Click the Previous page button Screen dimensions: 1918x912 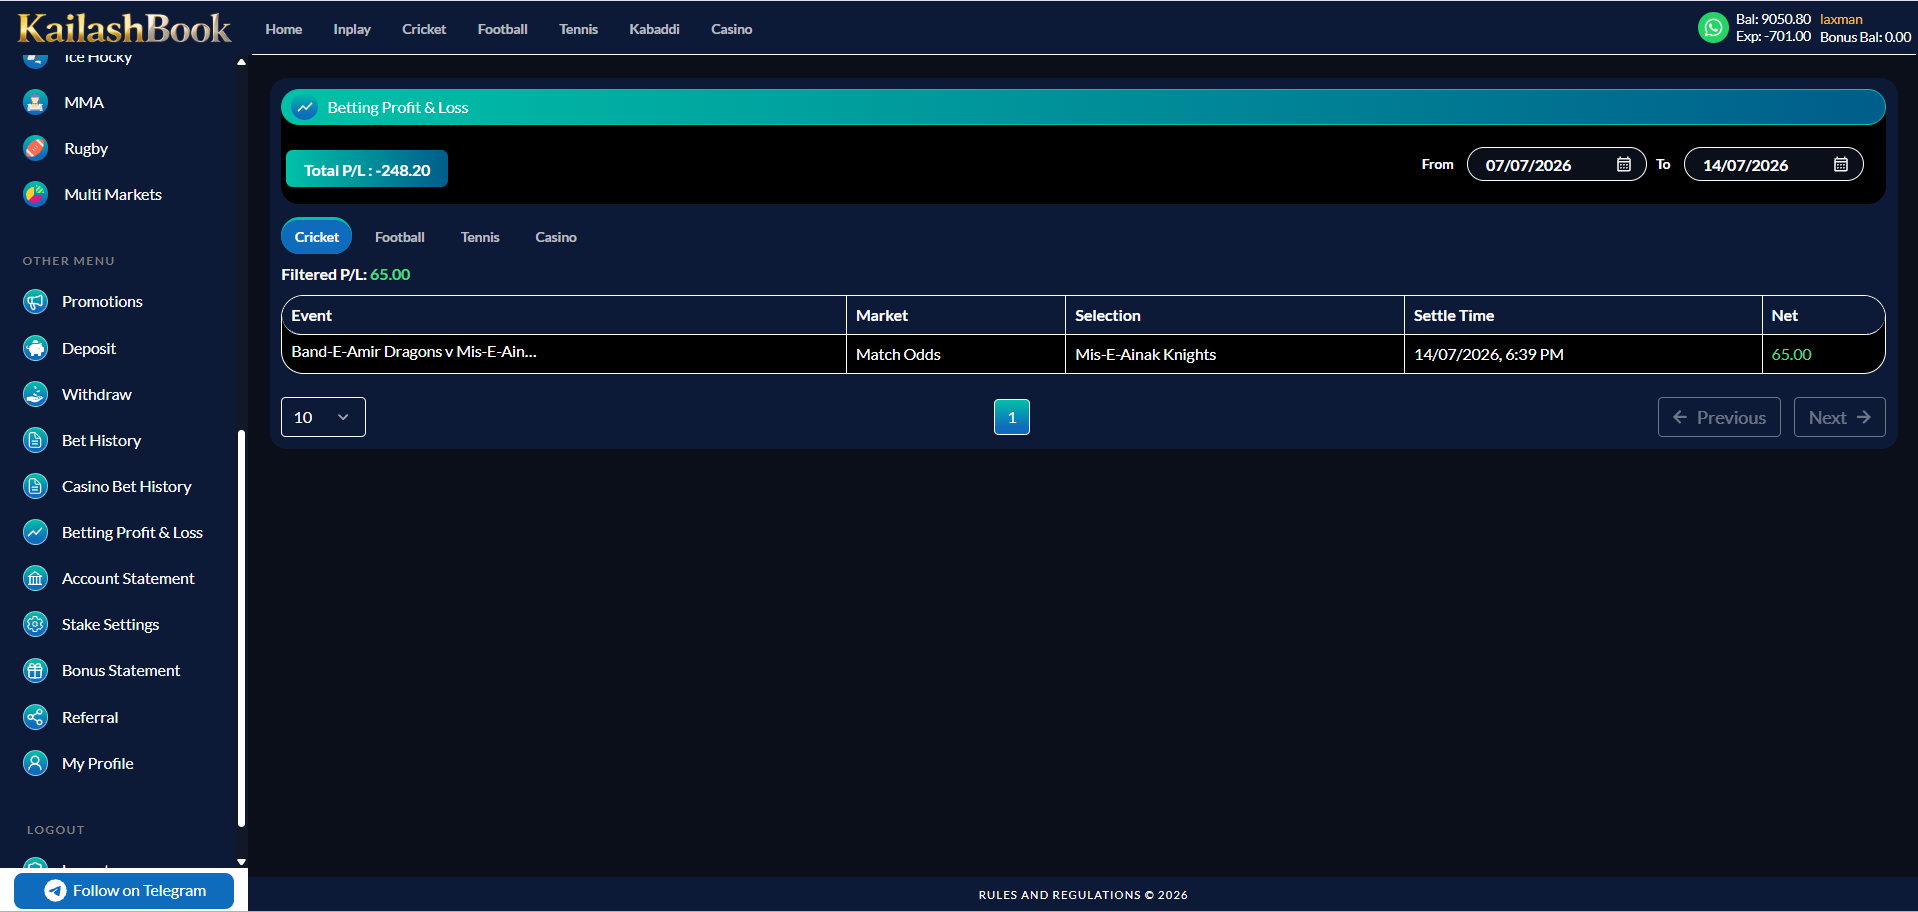point(1719,417)
